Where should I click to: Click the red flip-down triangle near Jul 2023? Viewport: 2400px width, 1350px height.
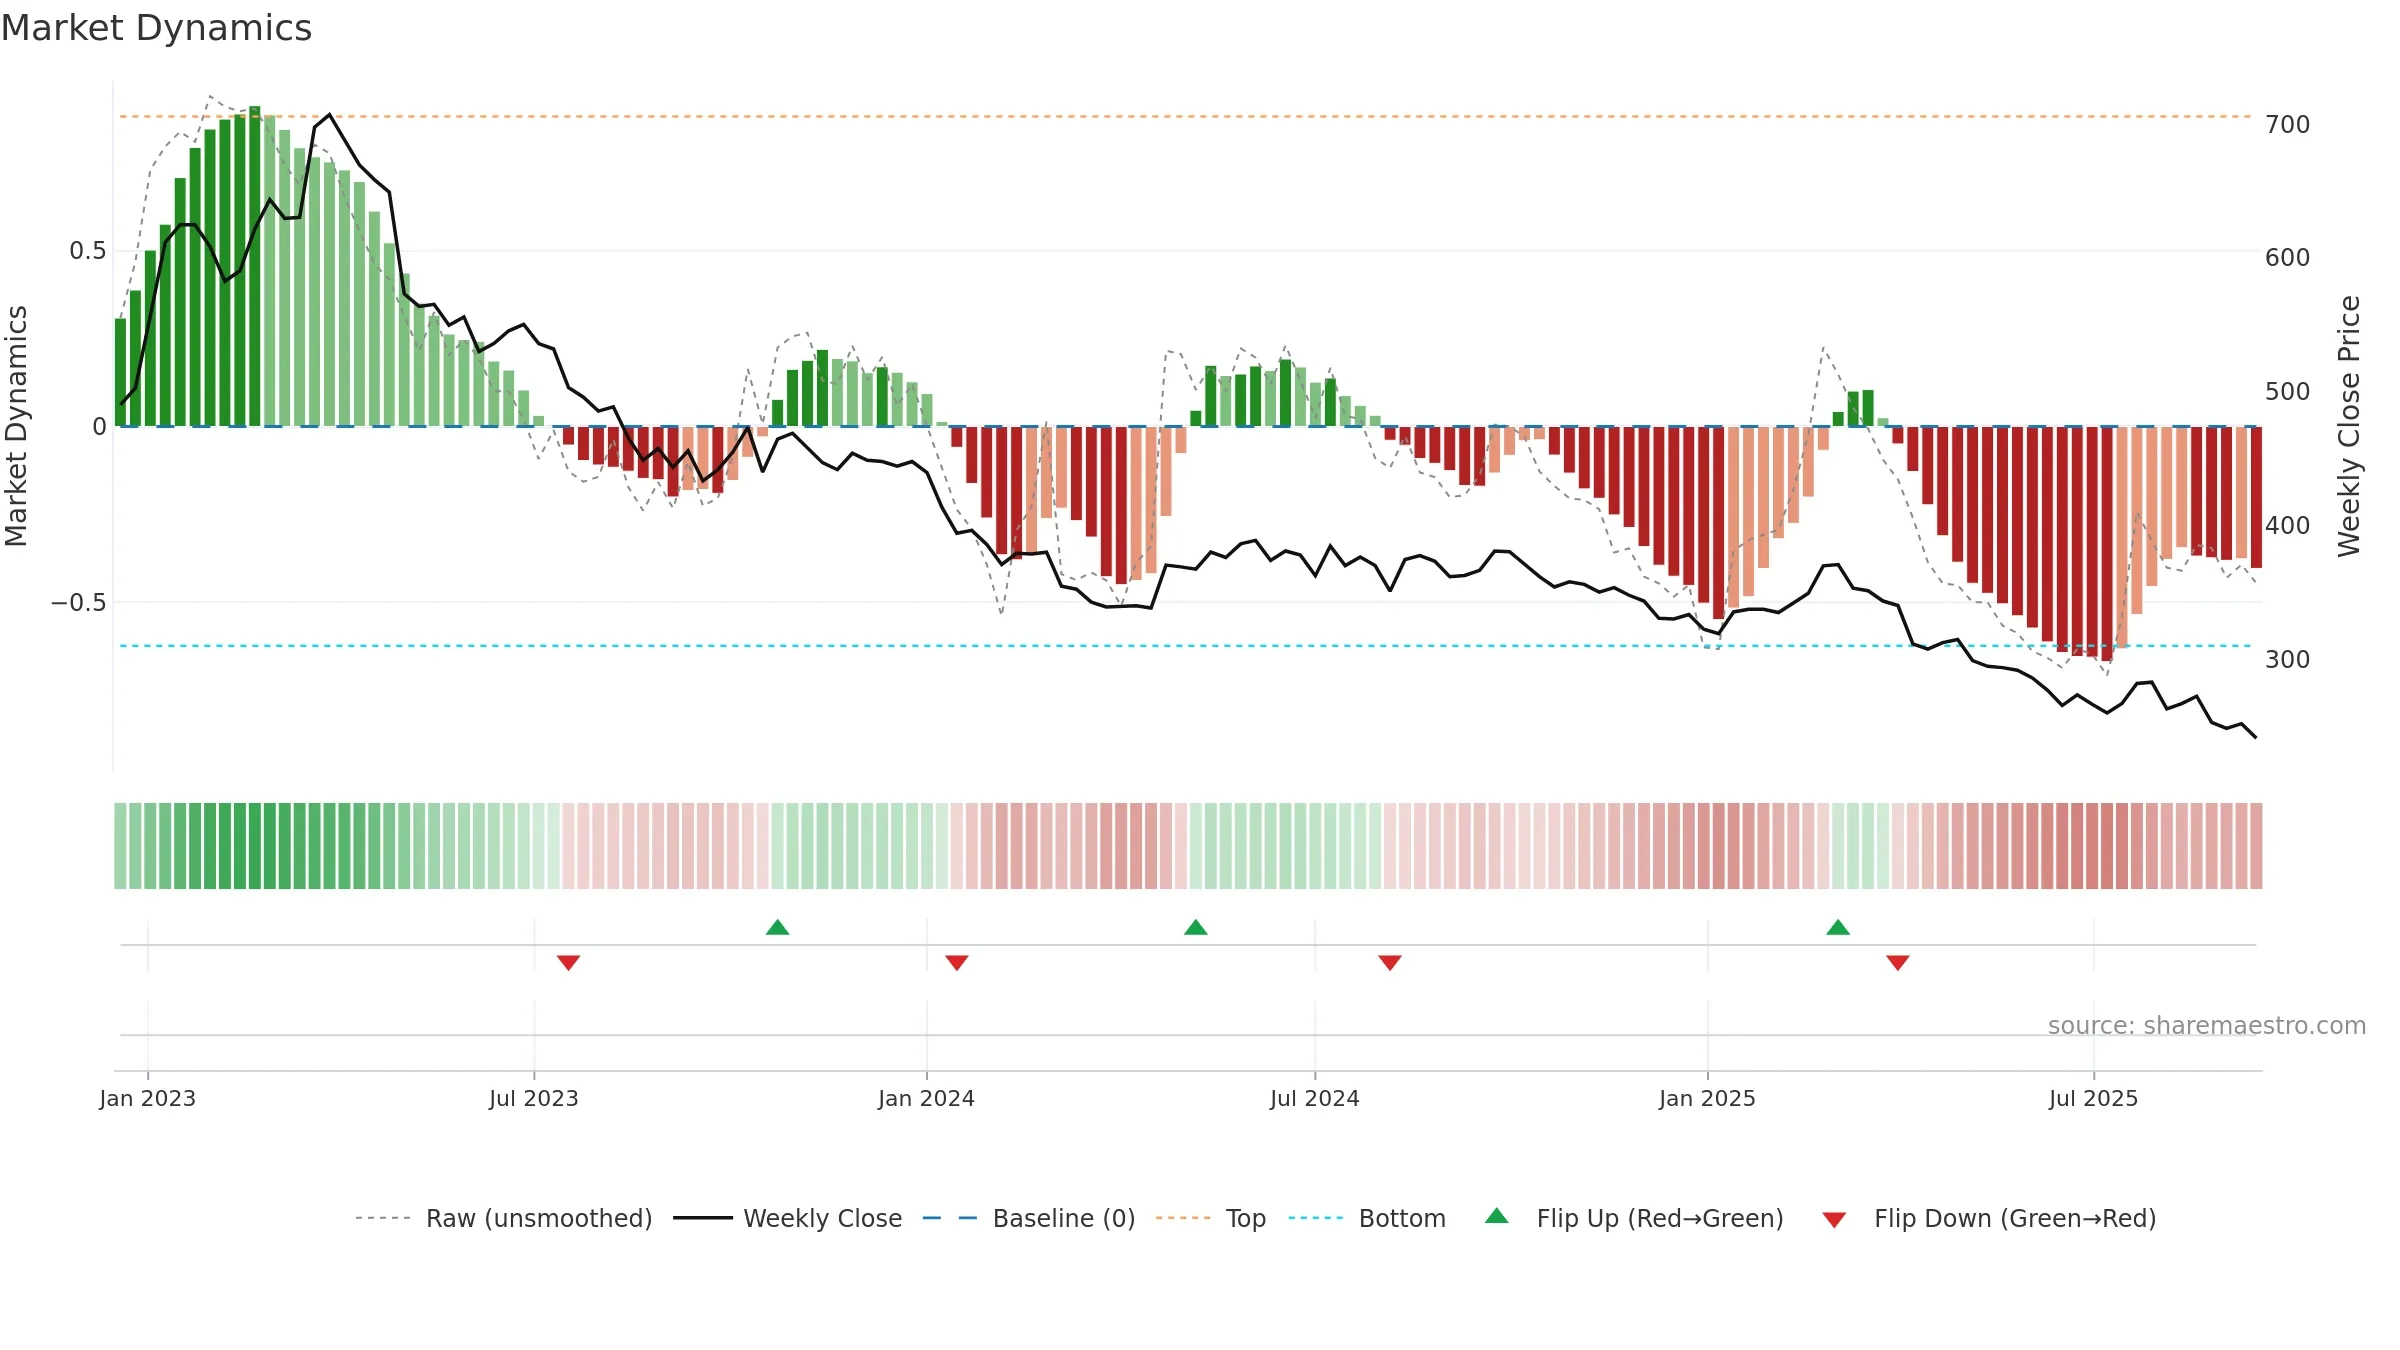point(568,962)
